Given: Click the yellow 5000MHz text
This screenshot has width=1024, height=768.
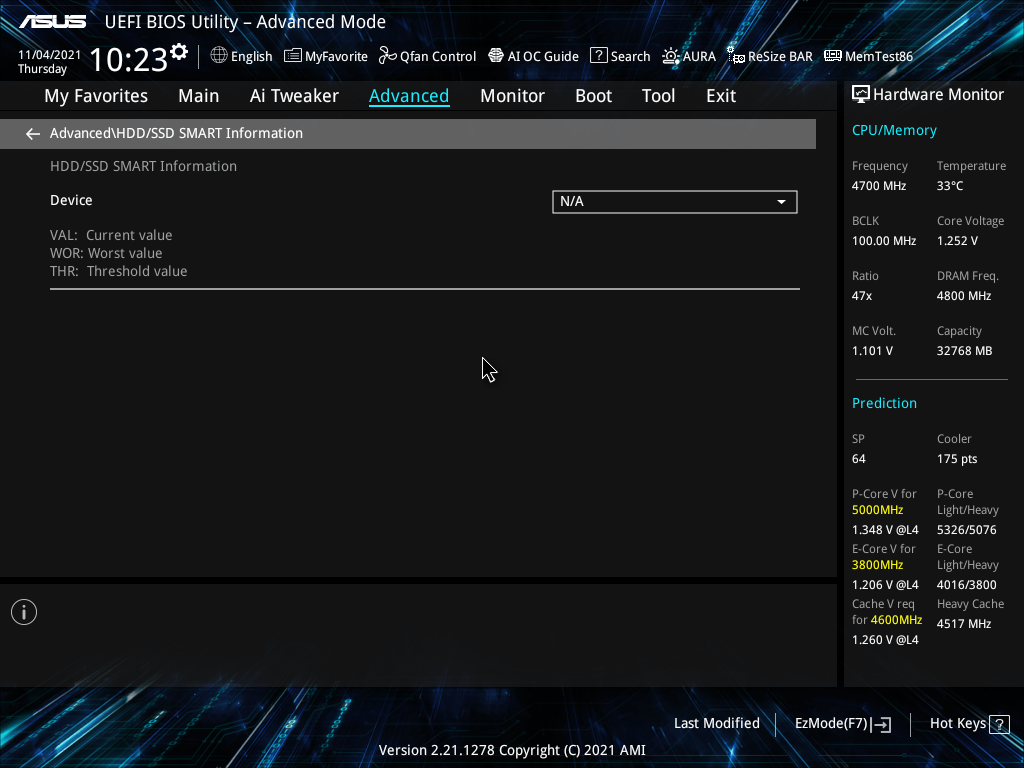Looking at the screenshot, I should point(877,510).
